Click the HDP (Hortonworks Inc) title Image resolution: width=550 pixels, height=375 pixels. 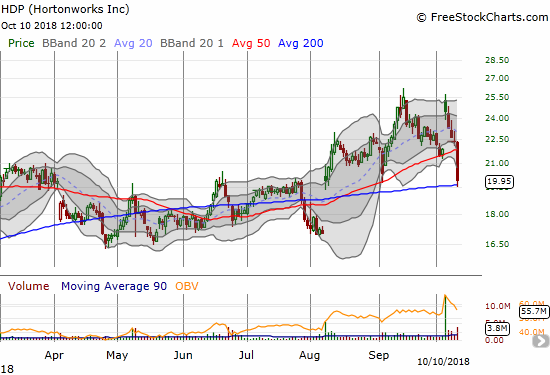pyautogui.click(x=65, y=9)
